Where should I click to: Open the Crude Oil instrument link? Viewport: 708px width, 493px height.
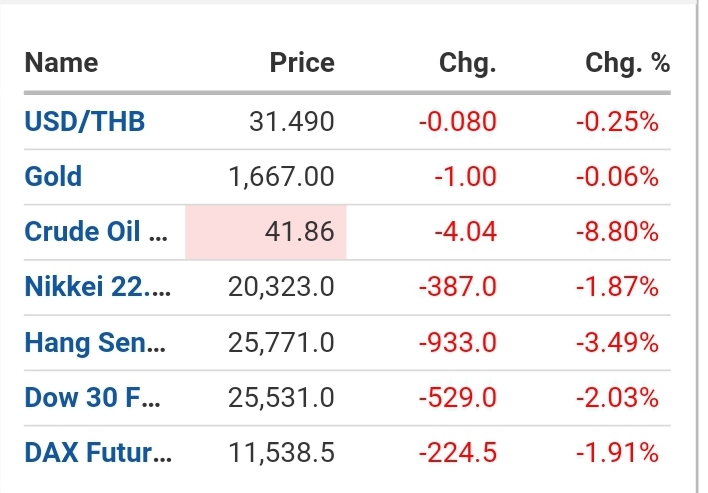[97, 232]
